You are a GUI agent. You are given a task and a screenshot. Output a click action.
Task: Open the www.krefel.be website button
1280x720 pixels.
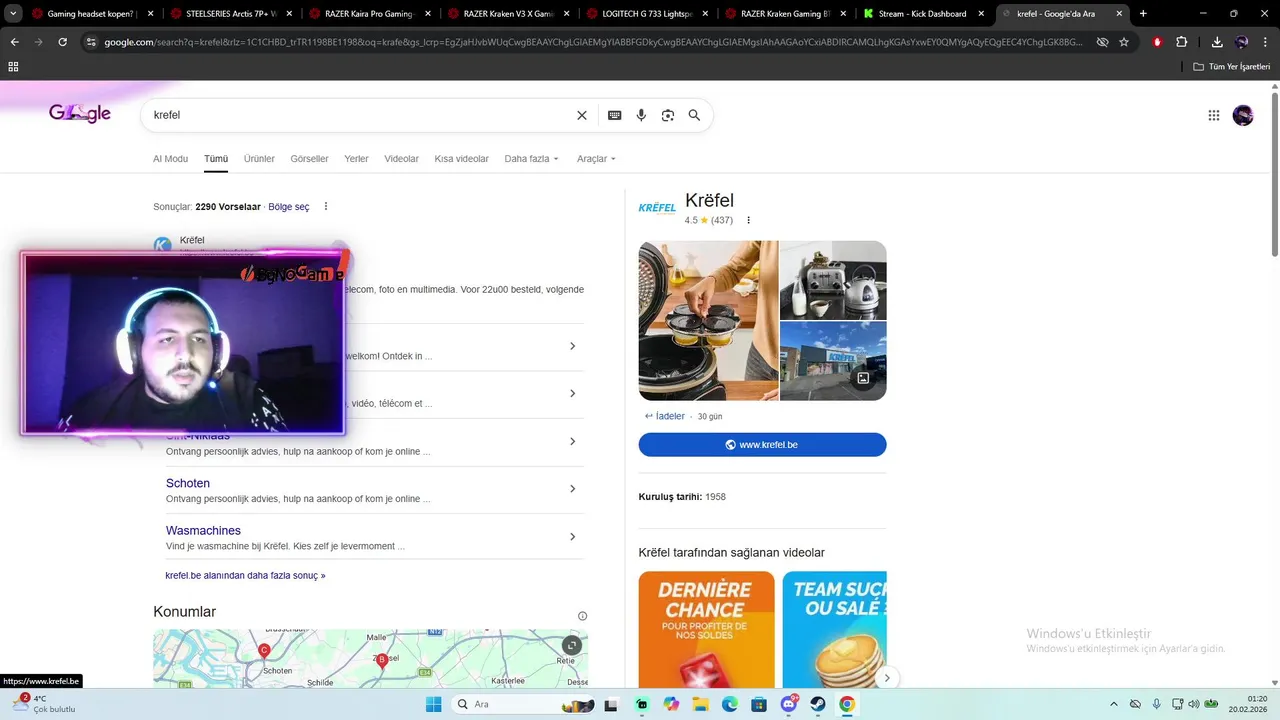pos(762,445)
